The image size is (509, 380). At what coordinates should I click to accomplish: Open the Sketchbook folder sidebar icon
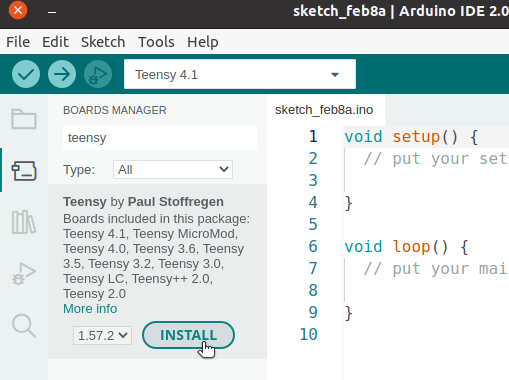point(24,119)
